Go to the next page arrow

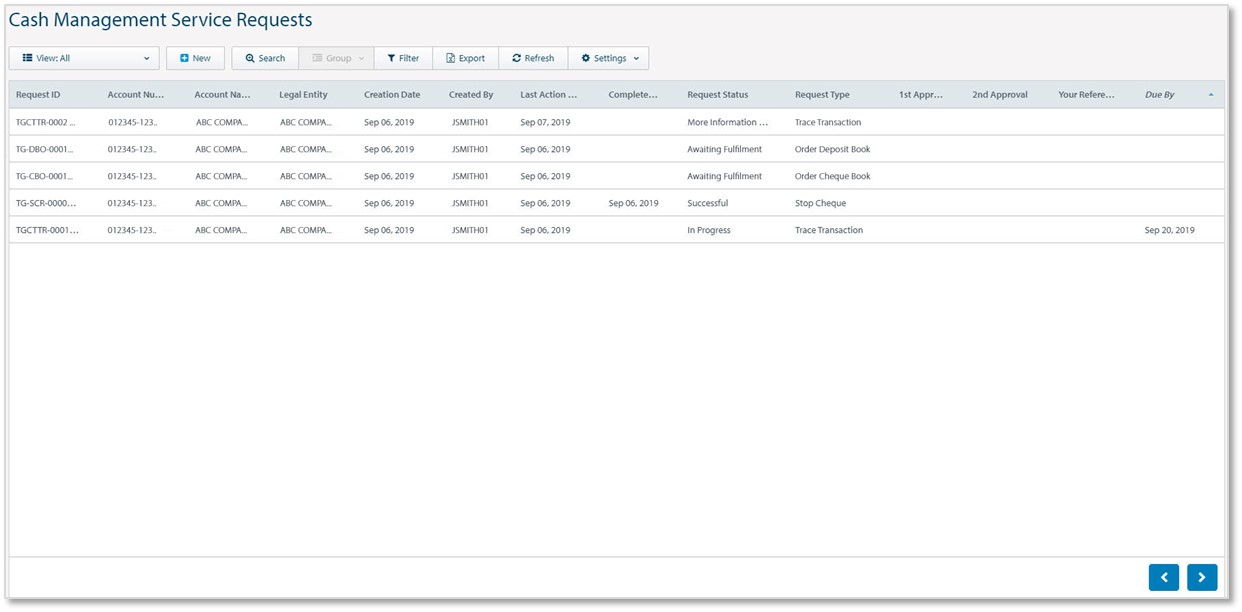(x=1201, y=577)
